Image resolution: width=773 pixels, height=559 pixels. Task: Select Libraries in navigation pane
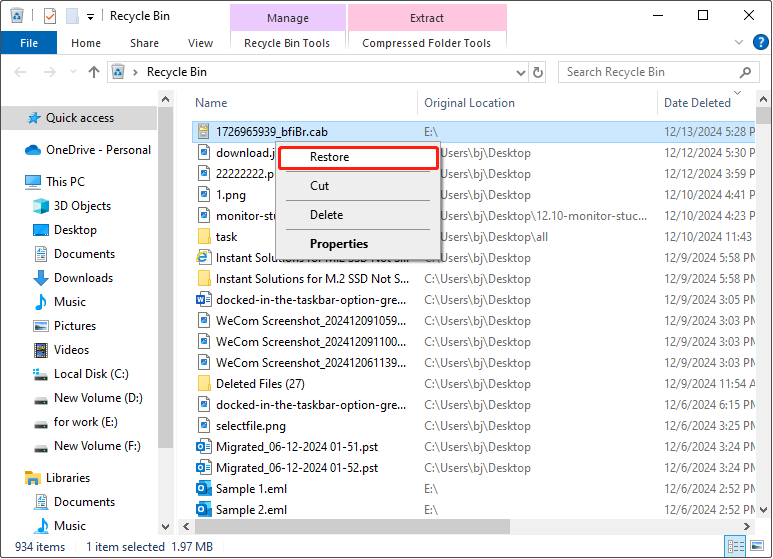(x=68, y=478)
